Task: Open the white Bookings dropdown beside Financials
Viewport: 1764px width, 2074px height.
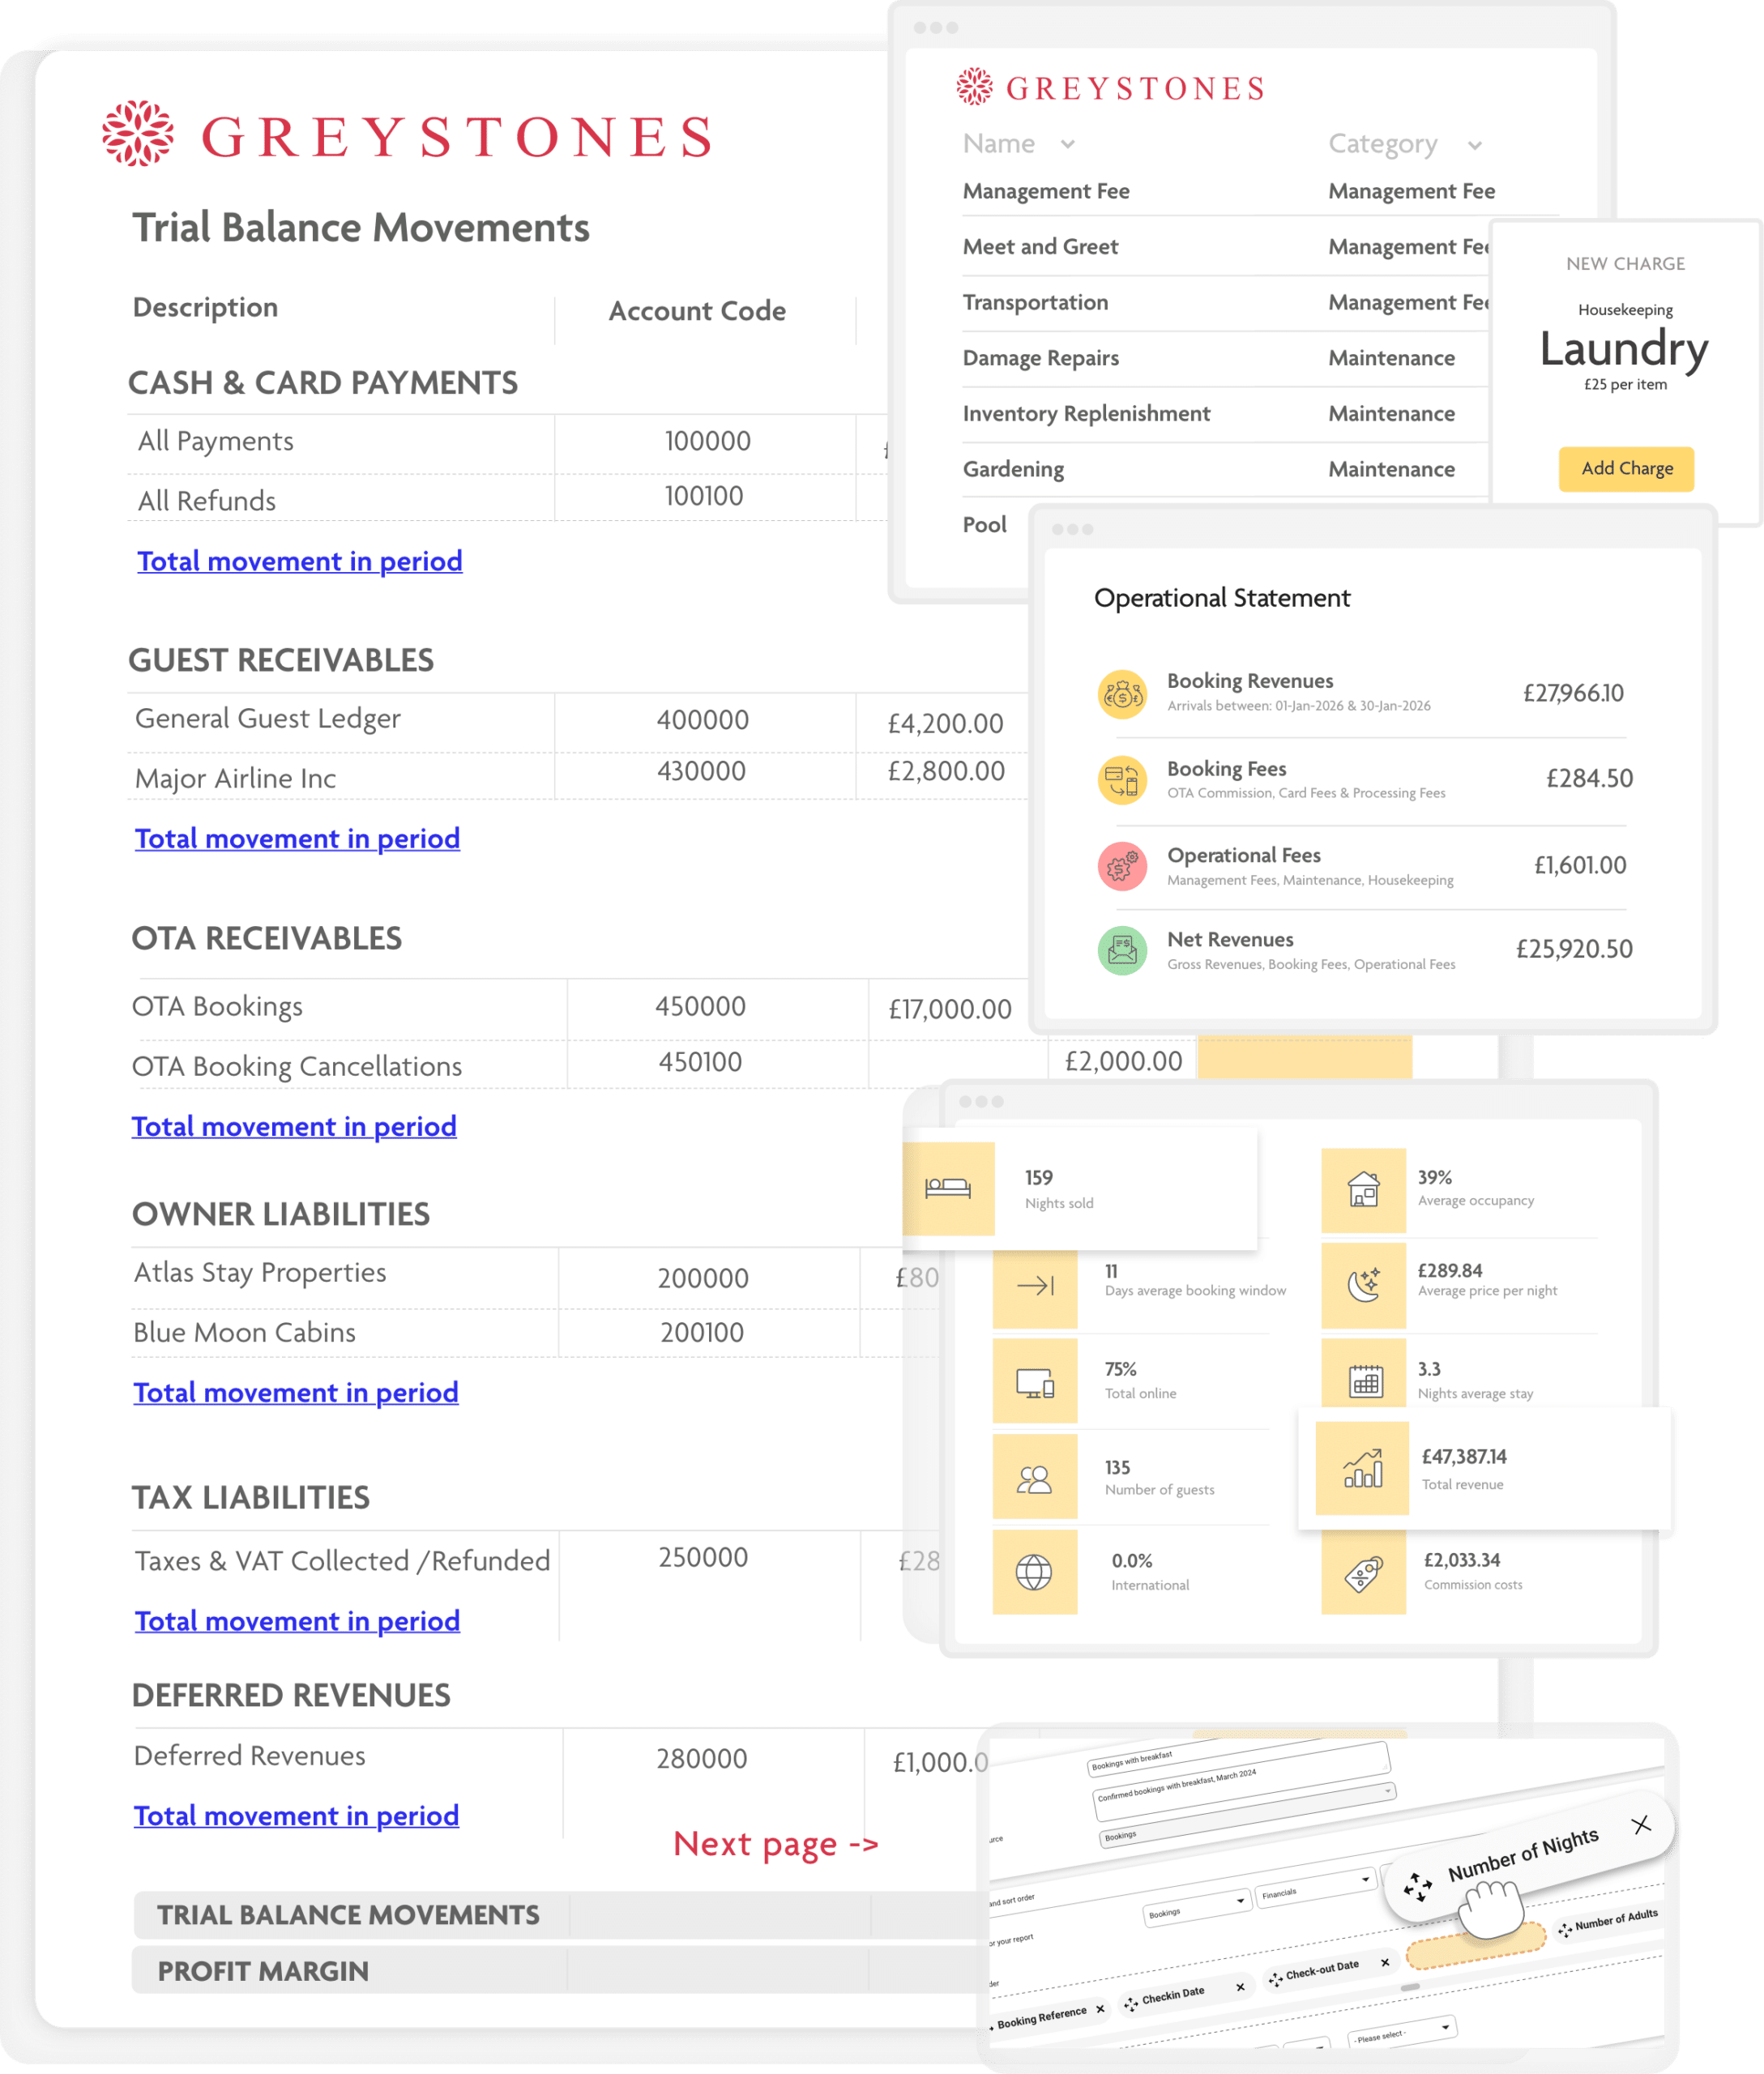Action: coord(1197,1907)
